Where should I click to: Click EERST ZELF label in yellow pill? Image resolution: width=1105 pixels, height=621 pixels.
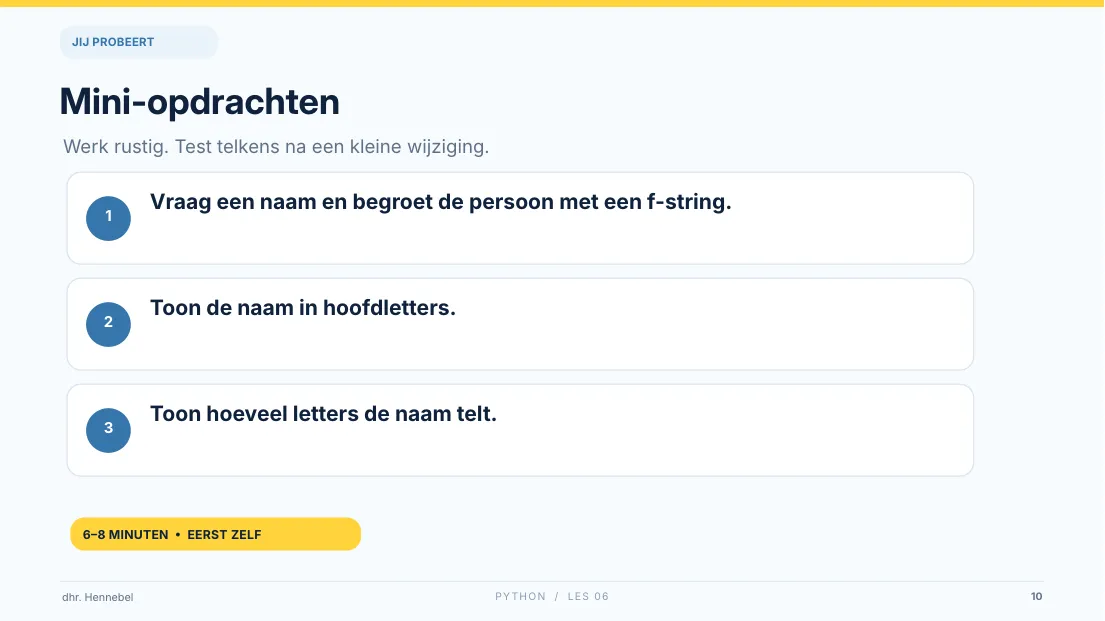(x=224, y=535)
